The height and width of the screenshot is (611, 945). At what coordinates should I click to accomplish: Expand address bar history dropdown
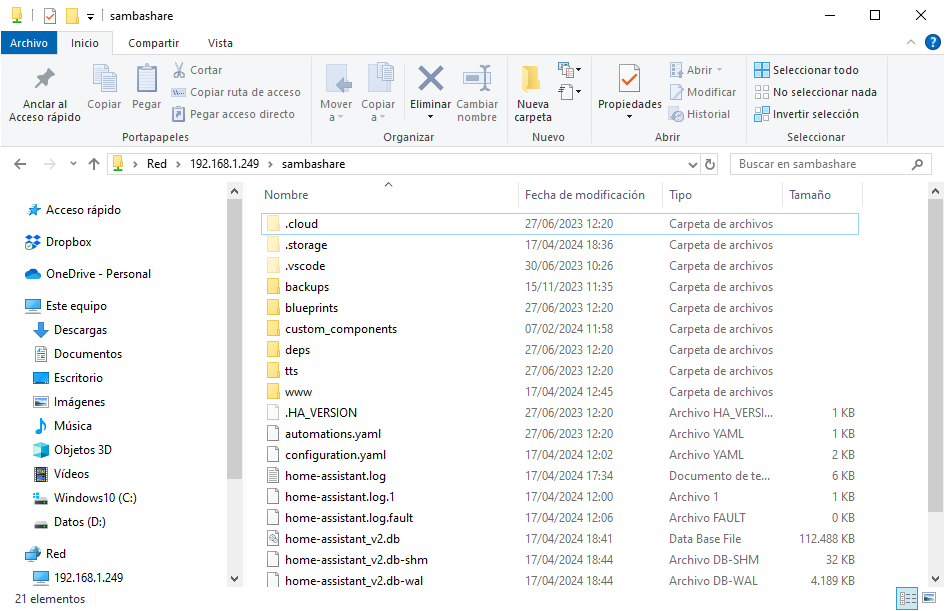coord(692,164)
